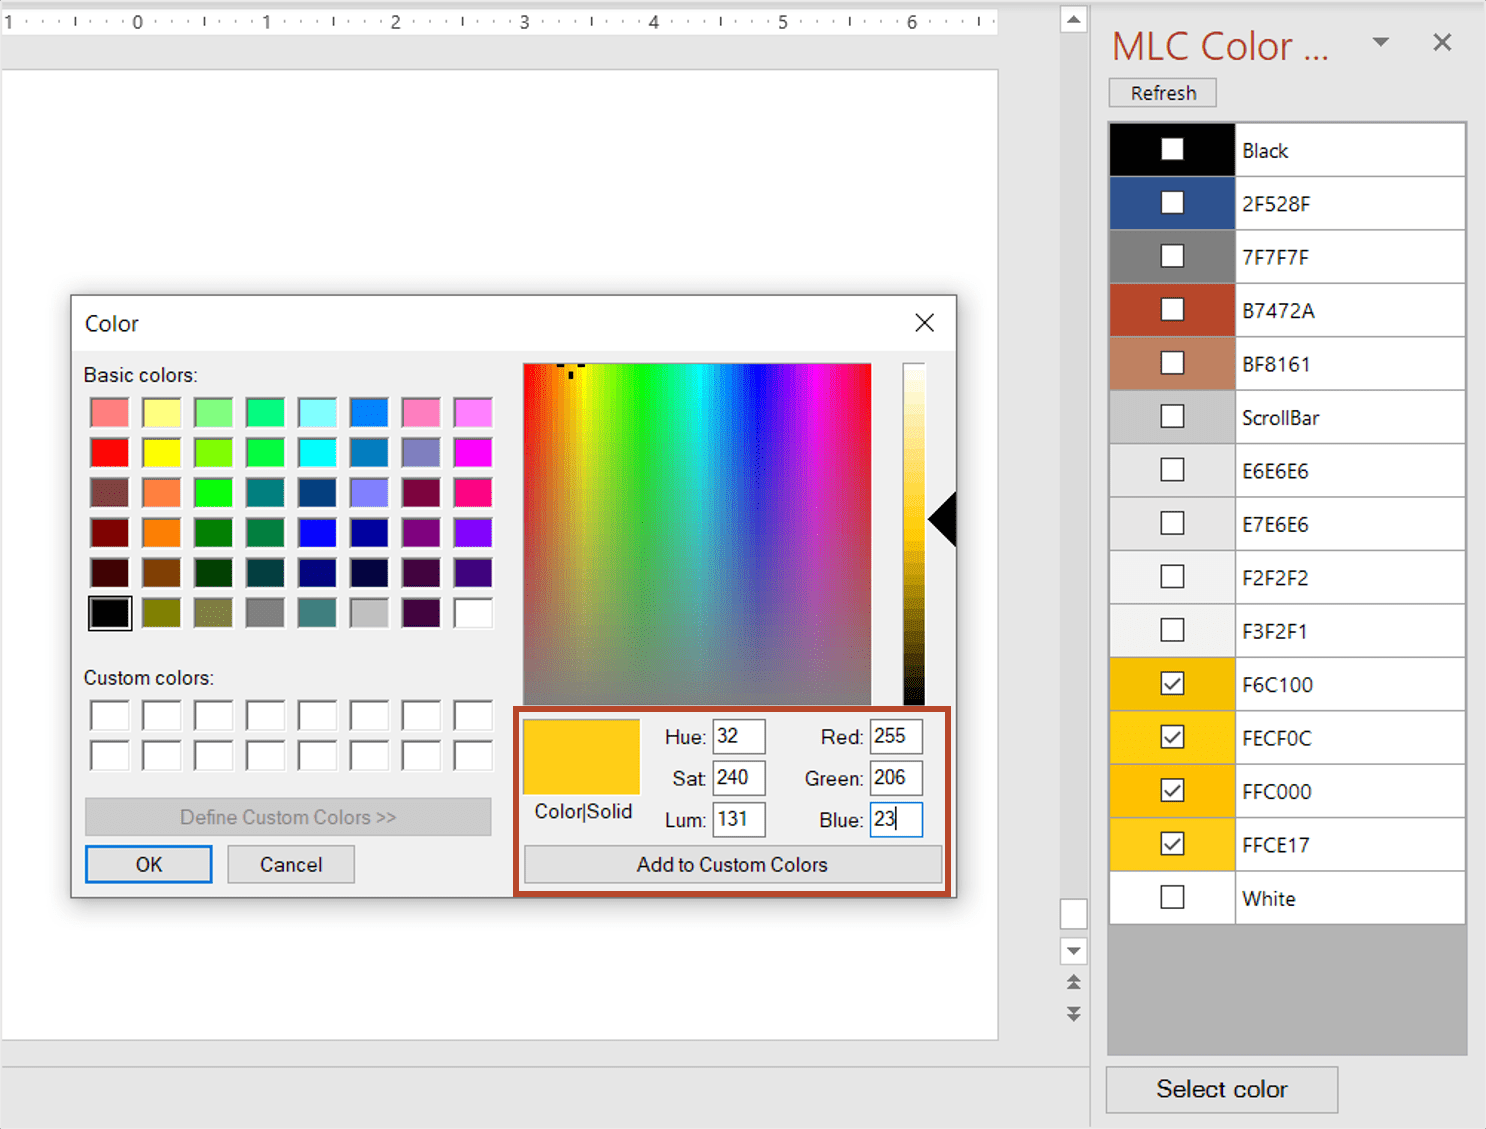Open the MLC Color pane options arrow
The height and width of the screenshot is (1129, 1486).
[x=1380, y=42]
